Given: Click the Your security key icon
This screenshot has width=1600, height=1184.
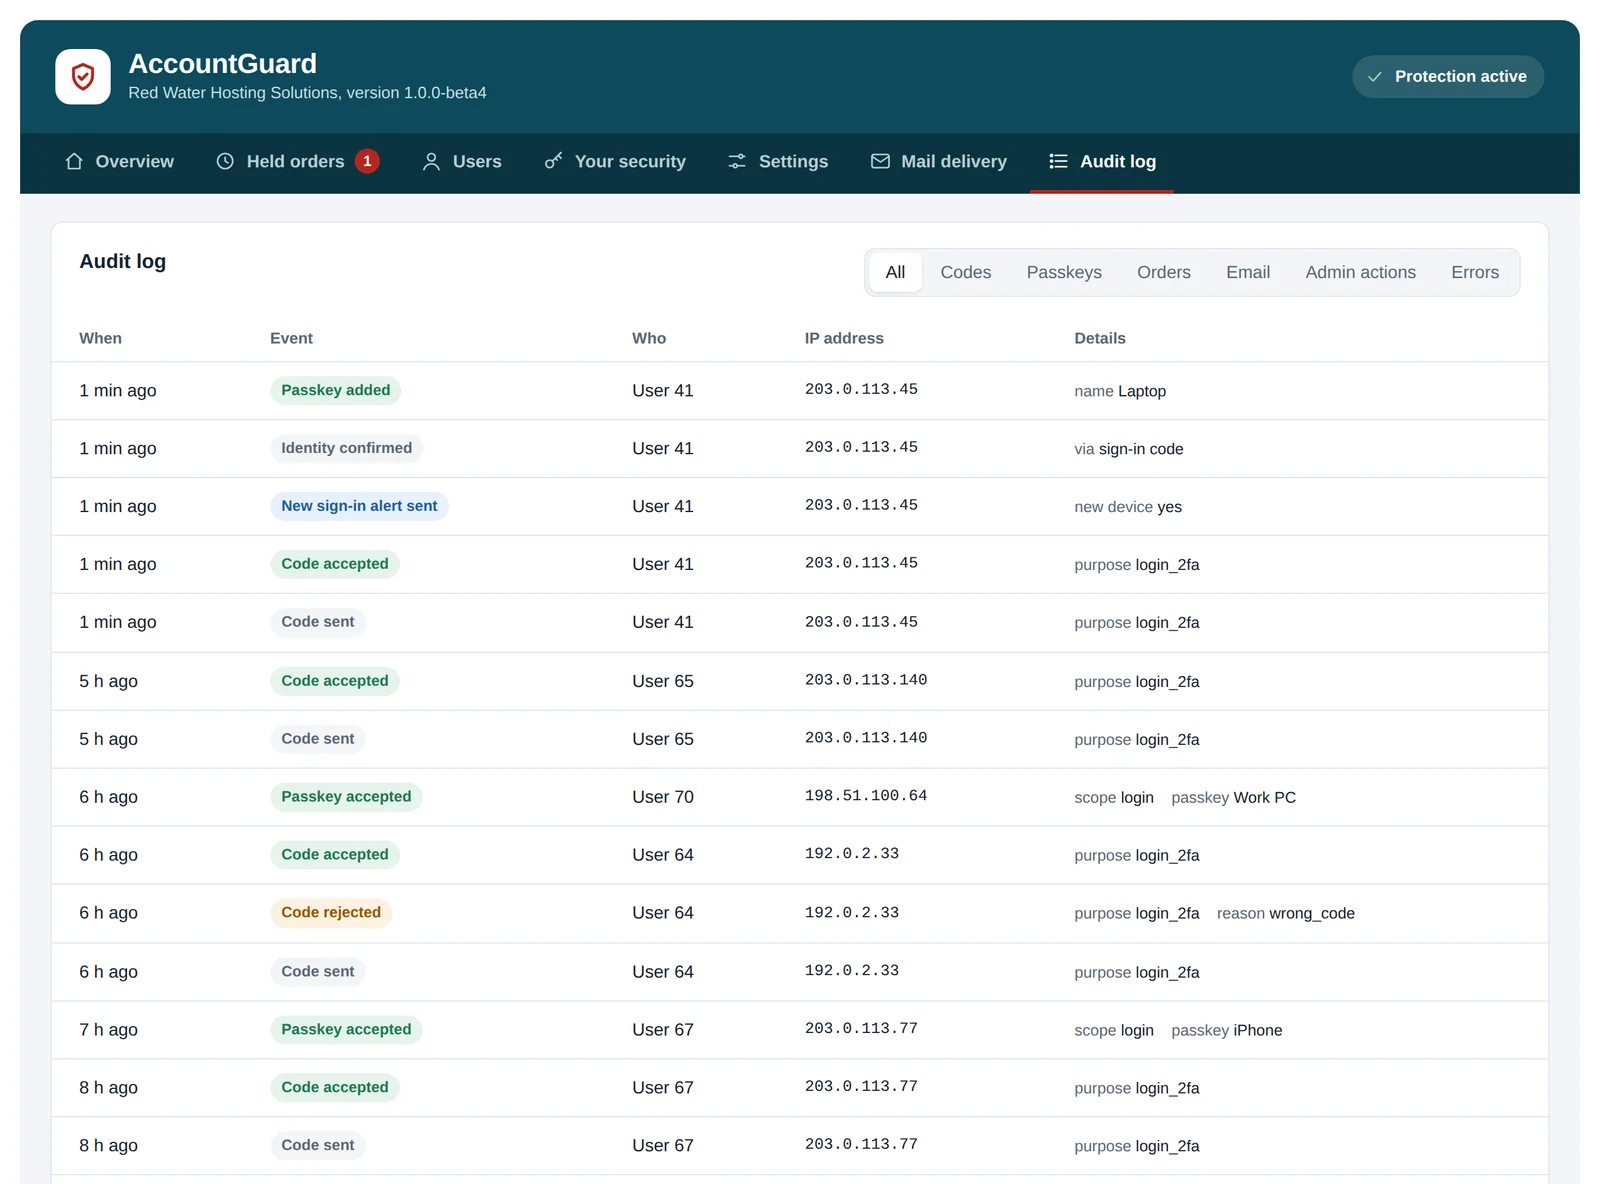Looking at the screenshot, I should (x=553, y=161).
